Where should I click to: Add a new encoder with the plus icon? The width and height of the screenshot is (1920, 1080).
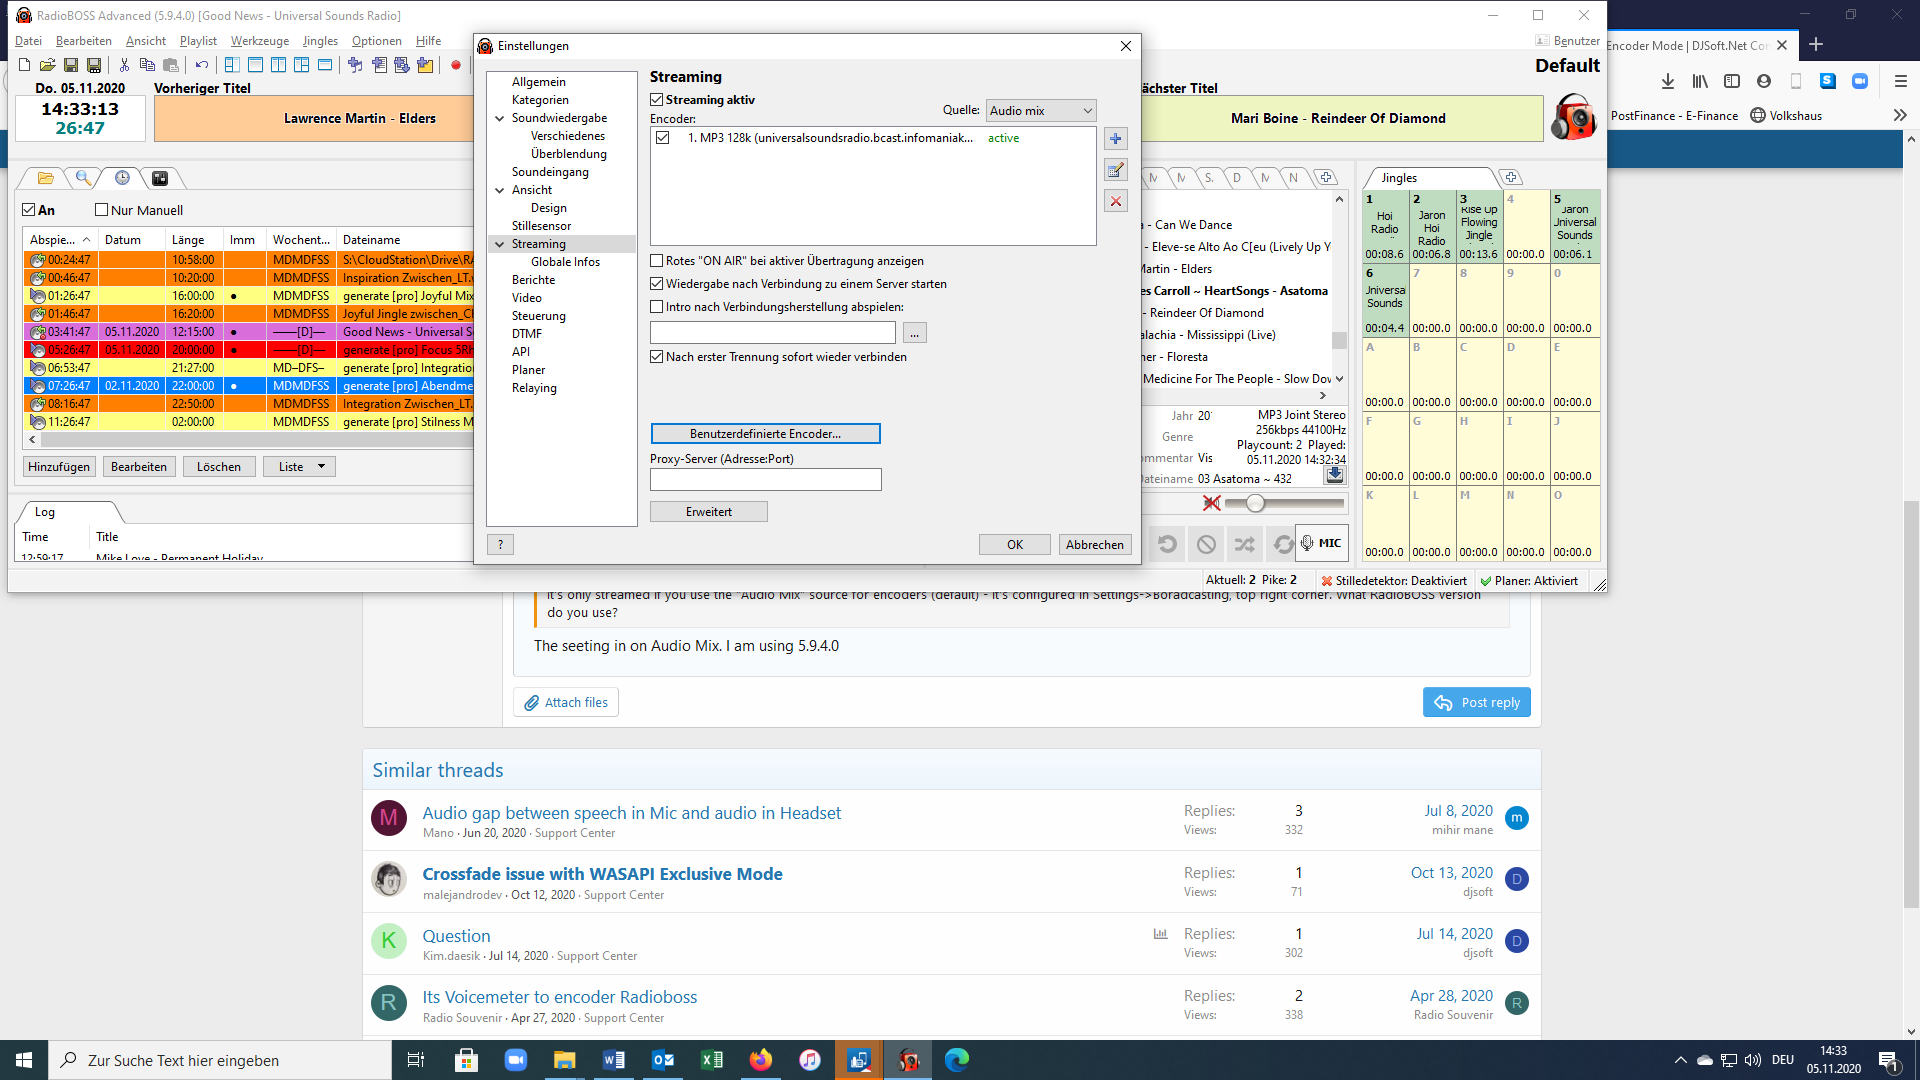(x=1116, y=139)
